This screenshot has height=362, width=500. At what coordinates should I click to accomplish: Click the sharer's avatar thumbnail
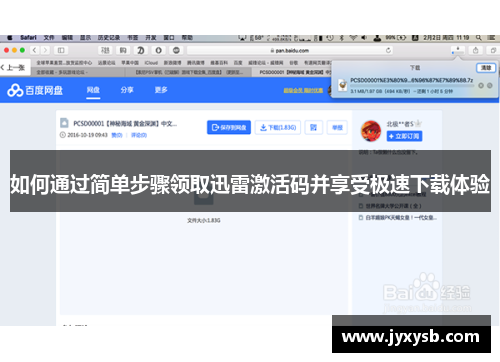[371, 131]
